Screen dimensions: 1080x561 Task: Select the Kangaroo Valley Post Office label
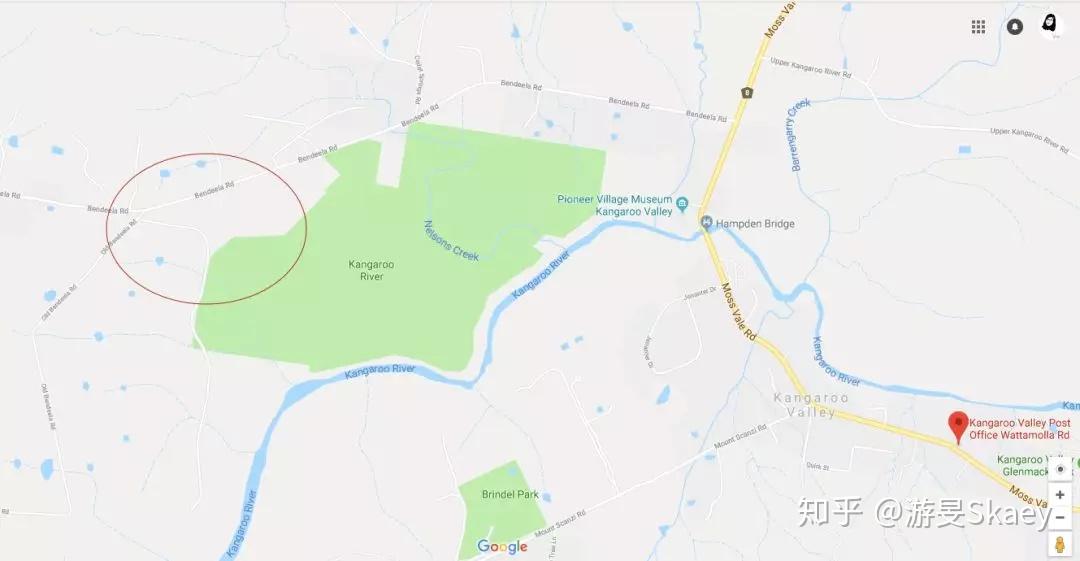[1020, 429]
